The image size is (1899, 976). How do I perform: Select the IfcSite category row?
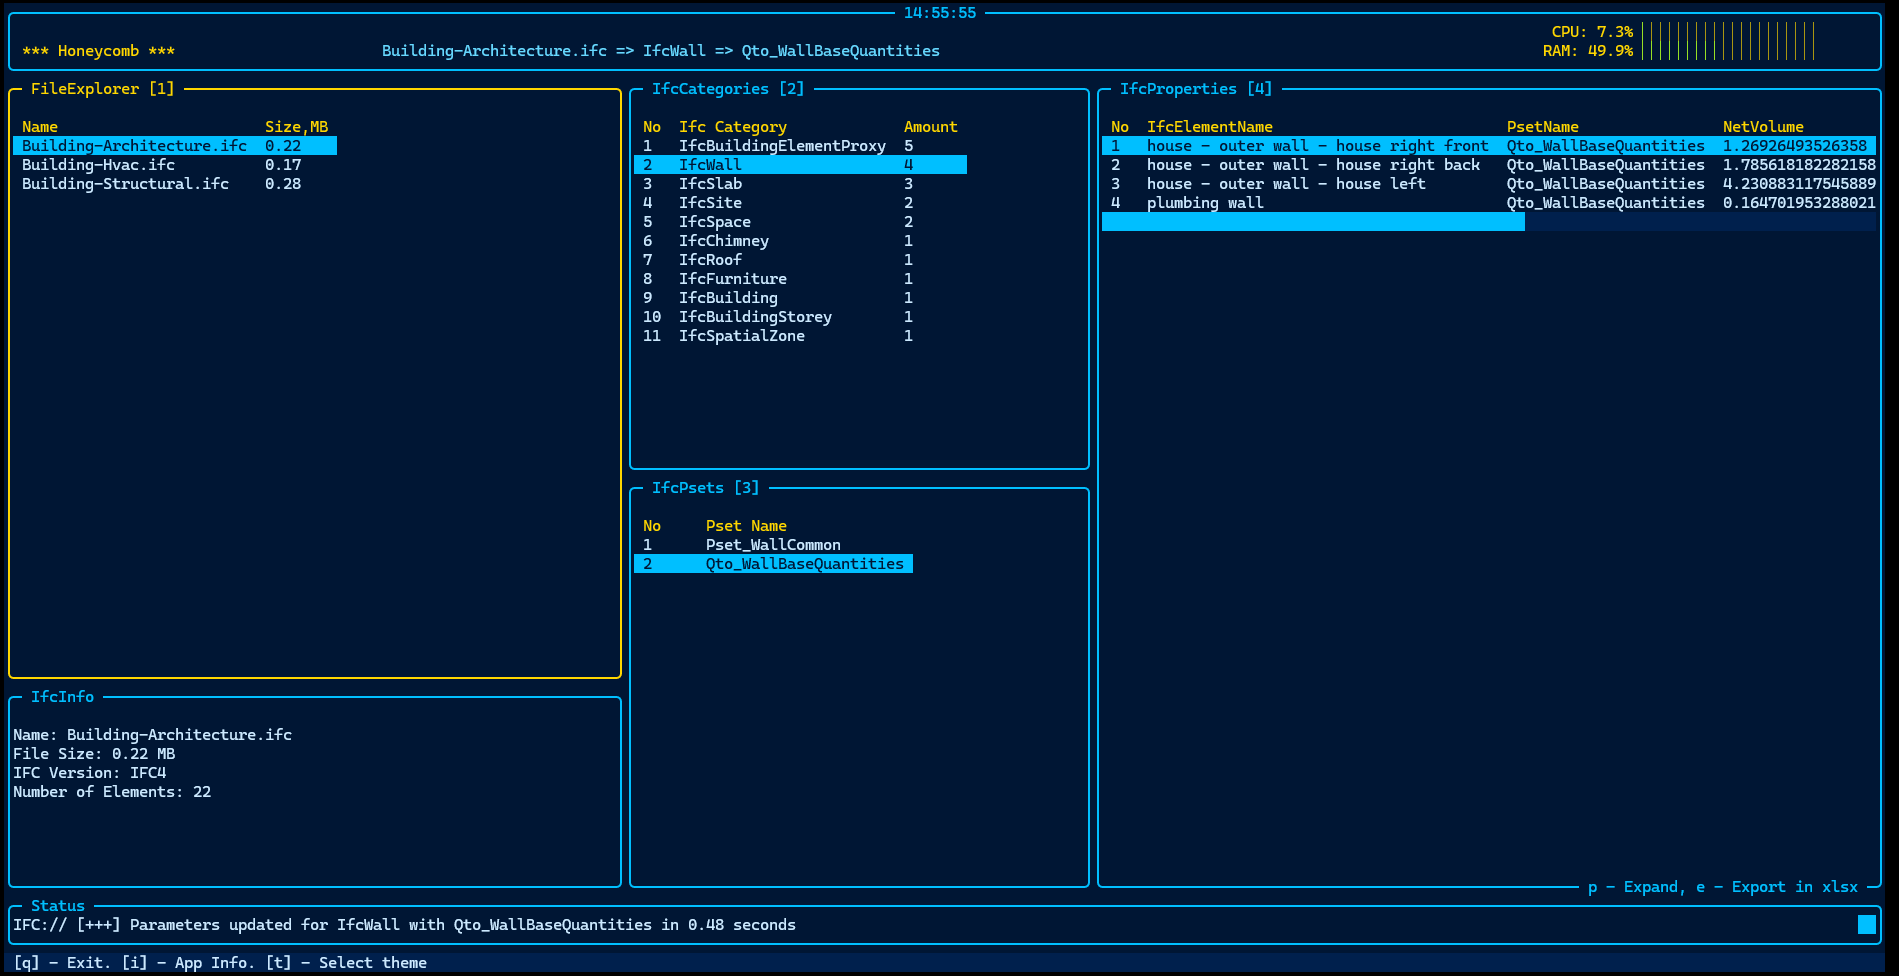click(x=800, y=203)
